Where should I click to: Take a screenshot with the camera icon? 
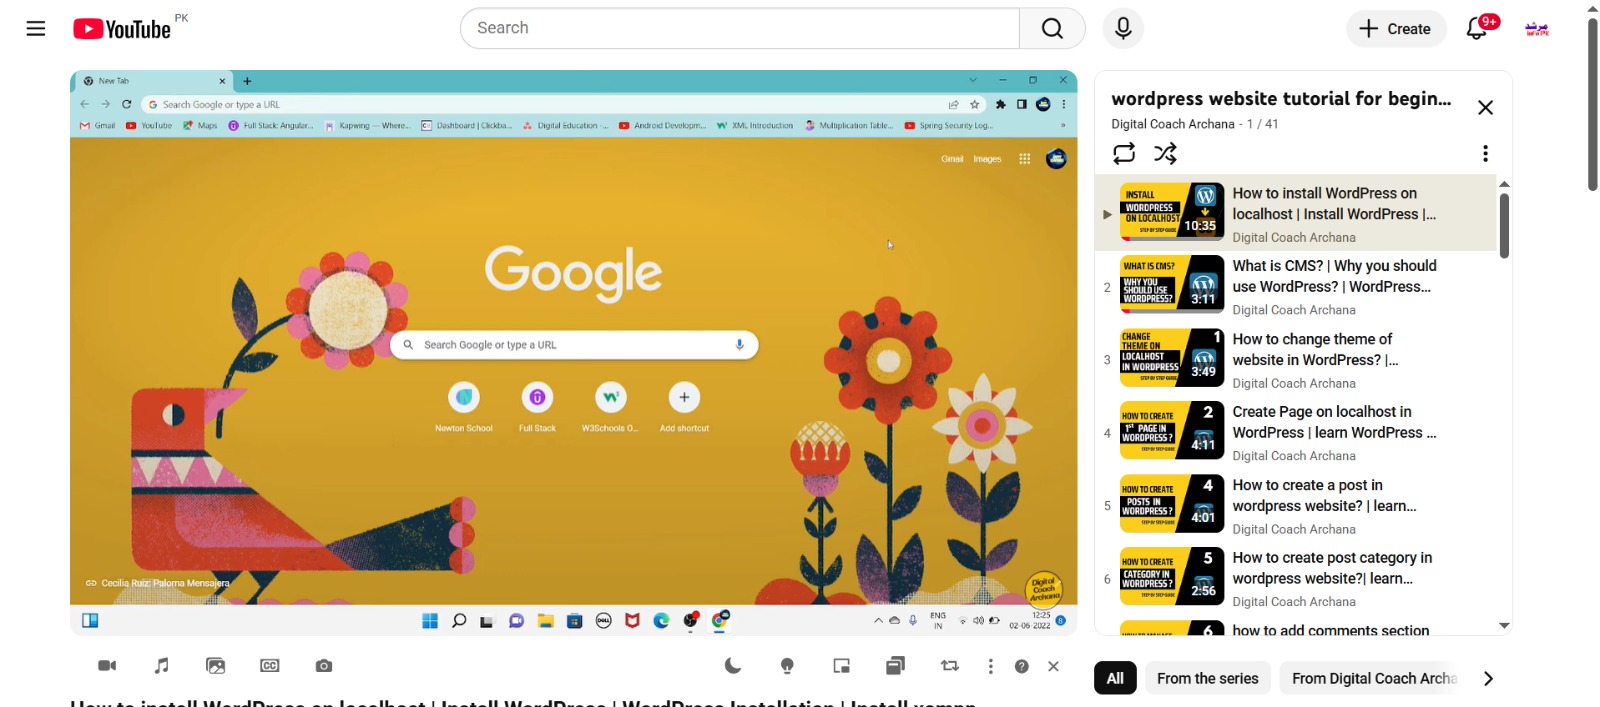[324, 666]
